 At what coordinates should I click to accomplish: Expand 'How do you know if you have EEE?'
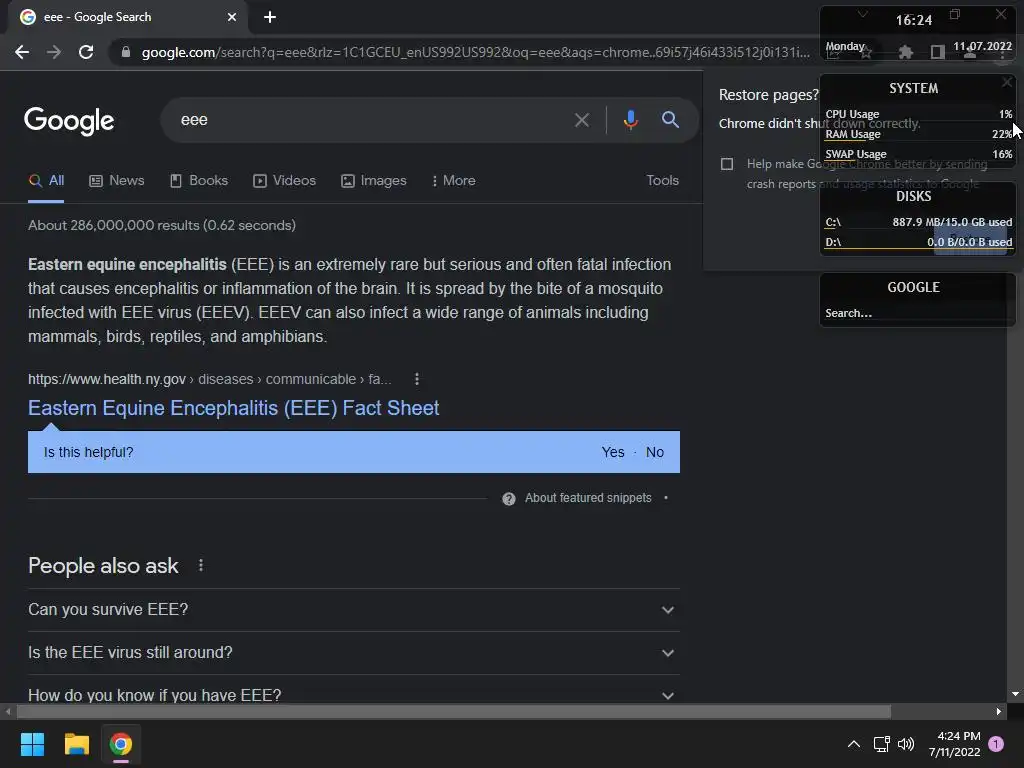click(354, 695)
